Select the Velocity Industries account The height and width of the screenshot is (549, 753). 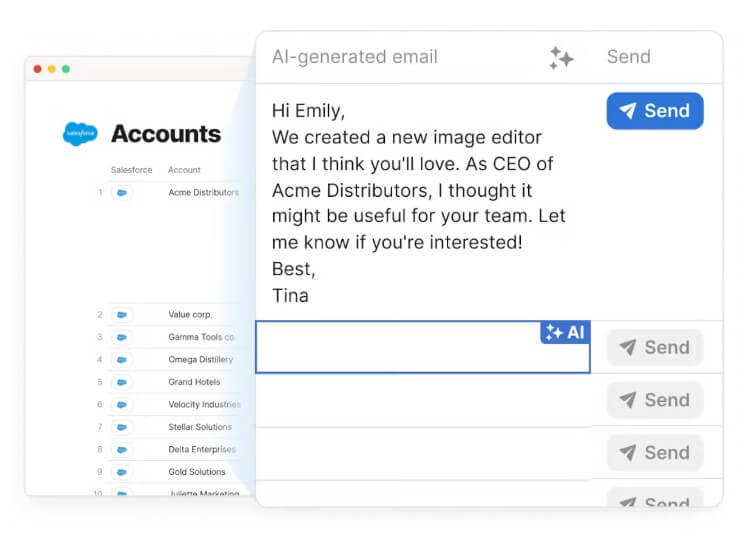[x=205, y=404]
